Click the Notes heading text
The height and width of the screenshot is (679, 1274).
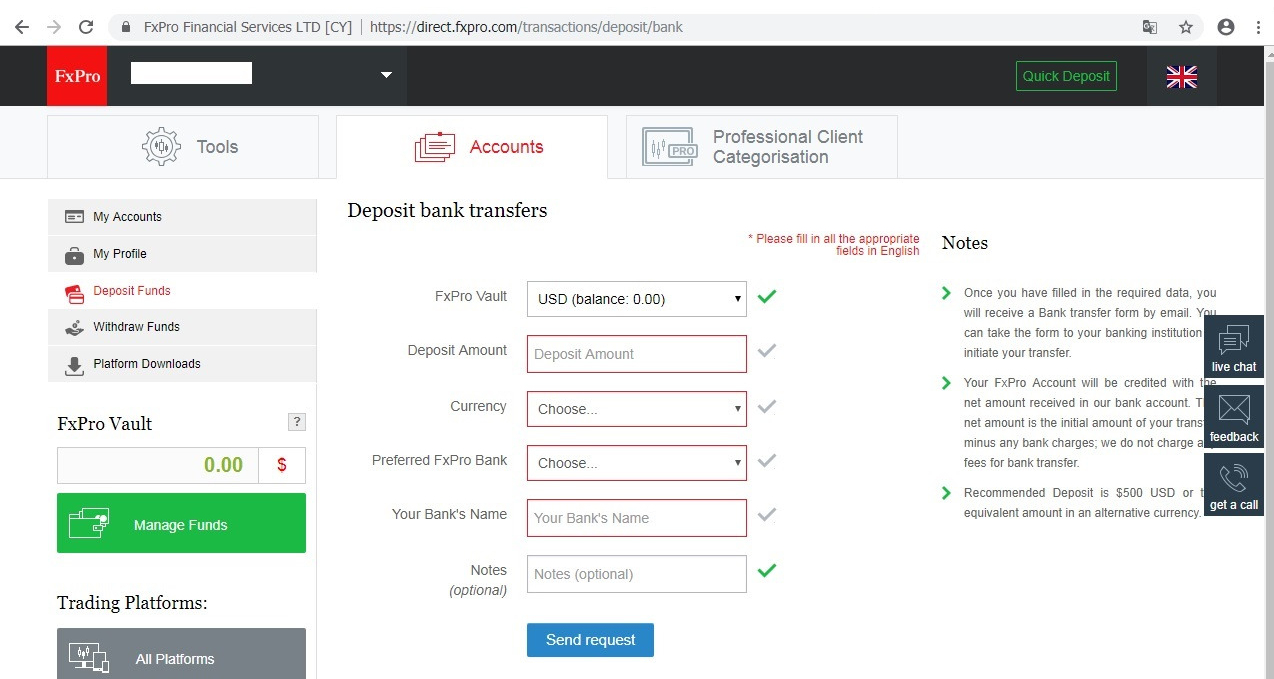pos(965,243)
